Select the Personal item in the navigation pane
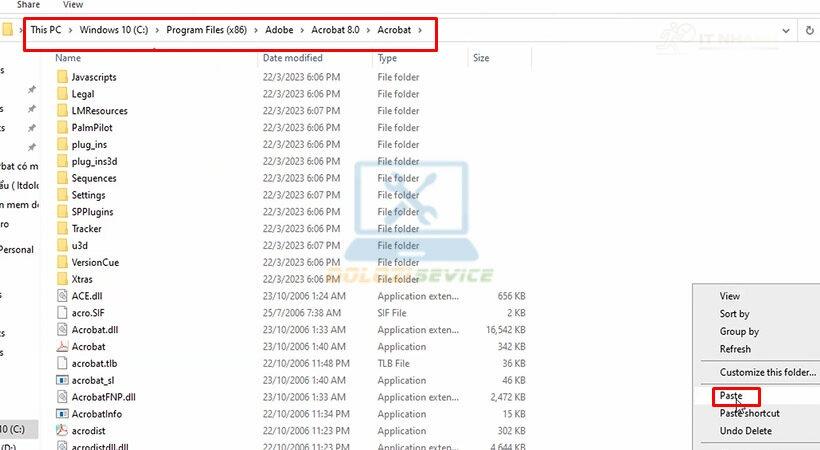This screenshot has height=450, width=820. pos(17,250)
